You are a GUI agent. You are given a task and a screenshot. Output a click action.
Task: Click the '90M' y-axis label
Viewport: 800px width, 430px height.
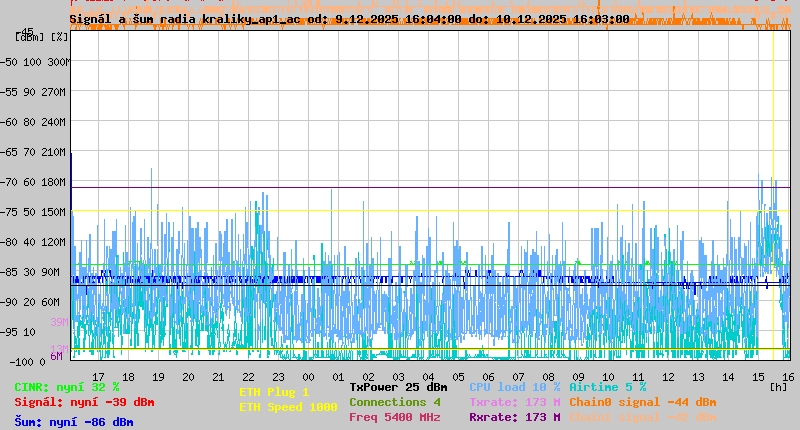pyautogui.click(x=51, y=272)
